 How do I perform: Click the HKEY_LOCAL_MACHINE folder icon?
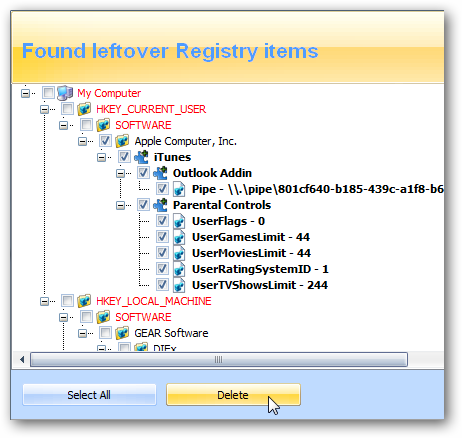[x=84, y=301]
